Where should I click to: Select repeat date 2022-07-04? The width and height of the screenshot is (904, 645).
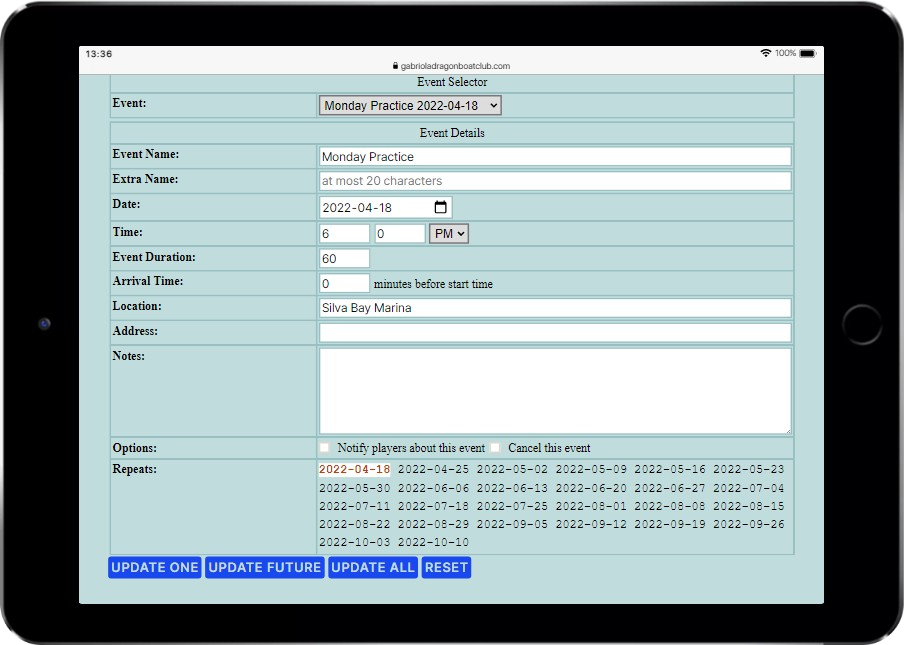pyautogui.click(x=748, y=488)
